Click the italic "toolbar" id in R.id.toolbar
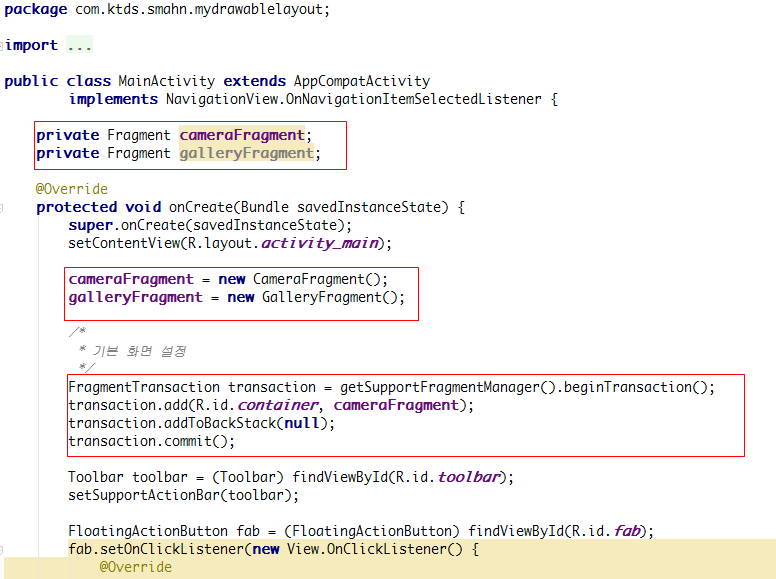This screenshot has height=579, width=776. 469,477
